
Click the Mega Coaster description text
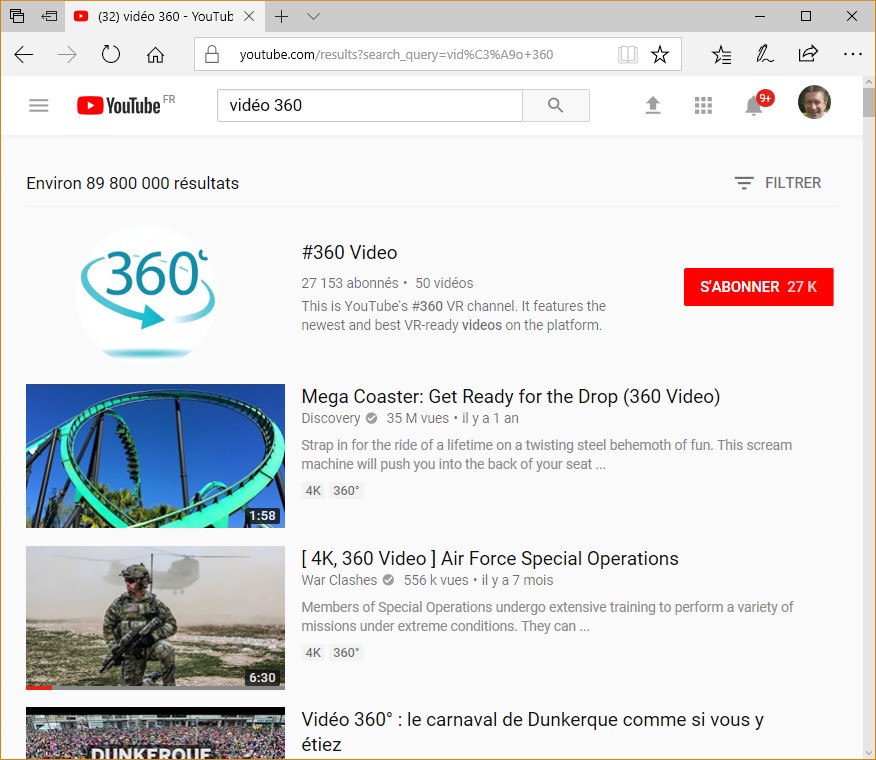[546, 454]
